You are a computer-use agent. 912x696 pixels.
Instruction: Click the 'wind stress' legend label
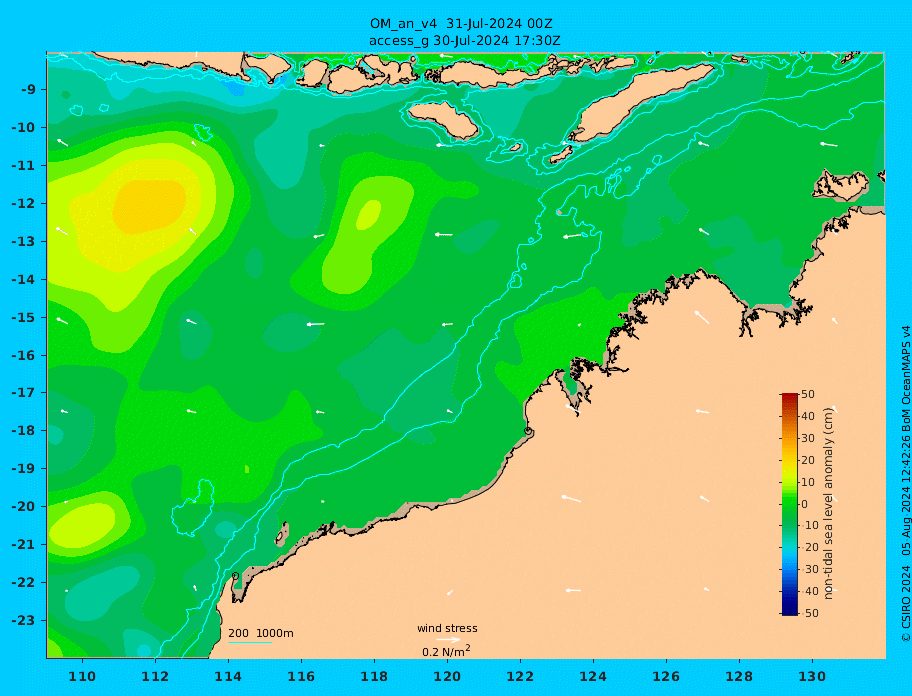(x=447, y=628)
